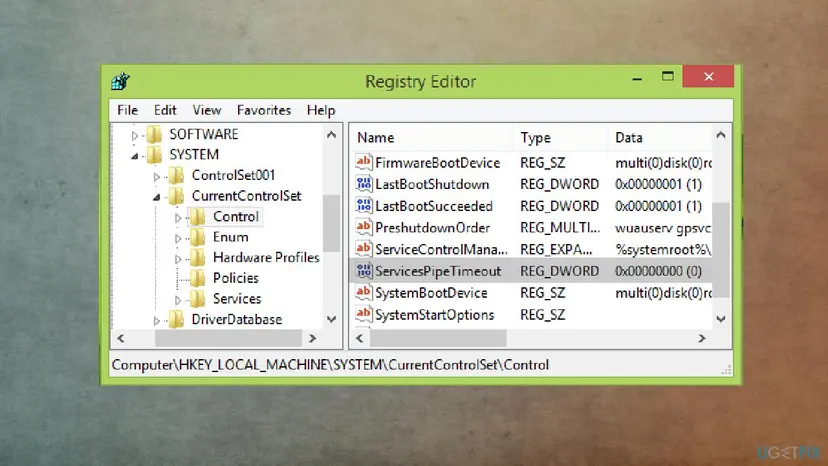Image resolution: width=828 pixels, height=466 pixels.
Task: Click the status bar registry path
Action: [331, 365]
